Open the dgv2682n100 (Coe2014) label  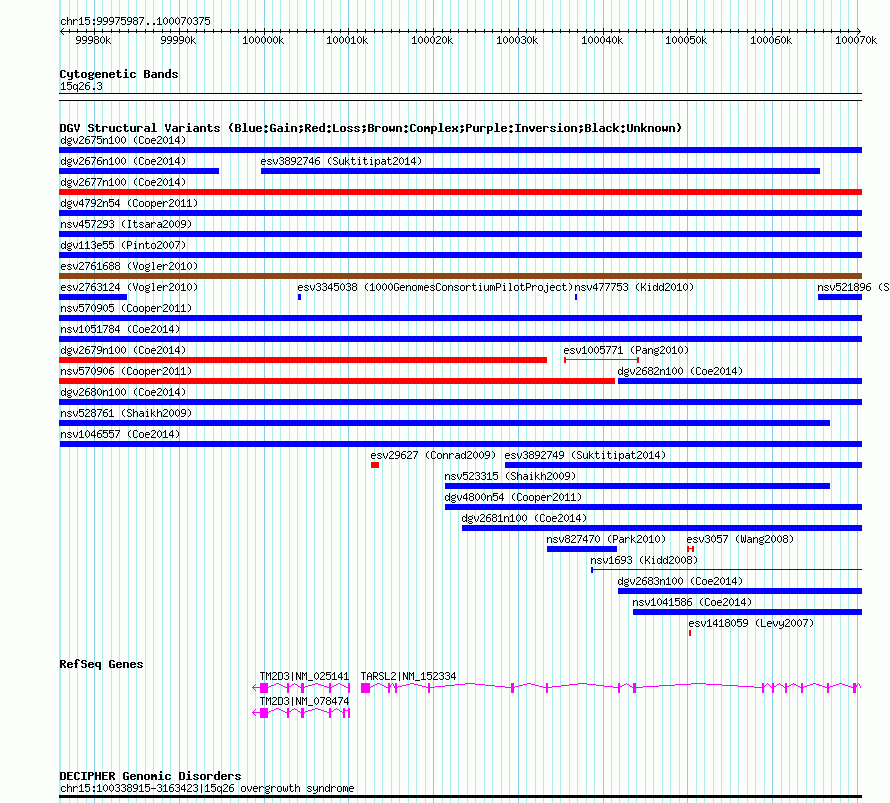pyautogui.click(x=680, y=371)
